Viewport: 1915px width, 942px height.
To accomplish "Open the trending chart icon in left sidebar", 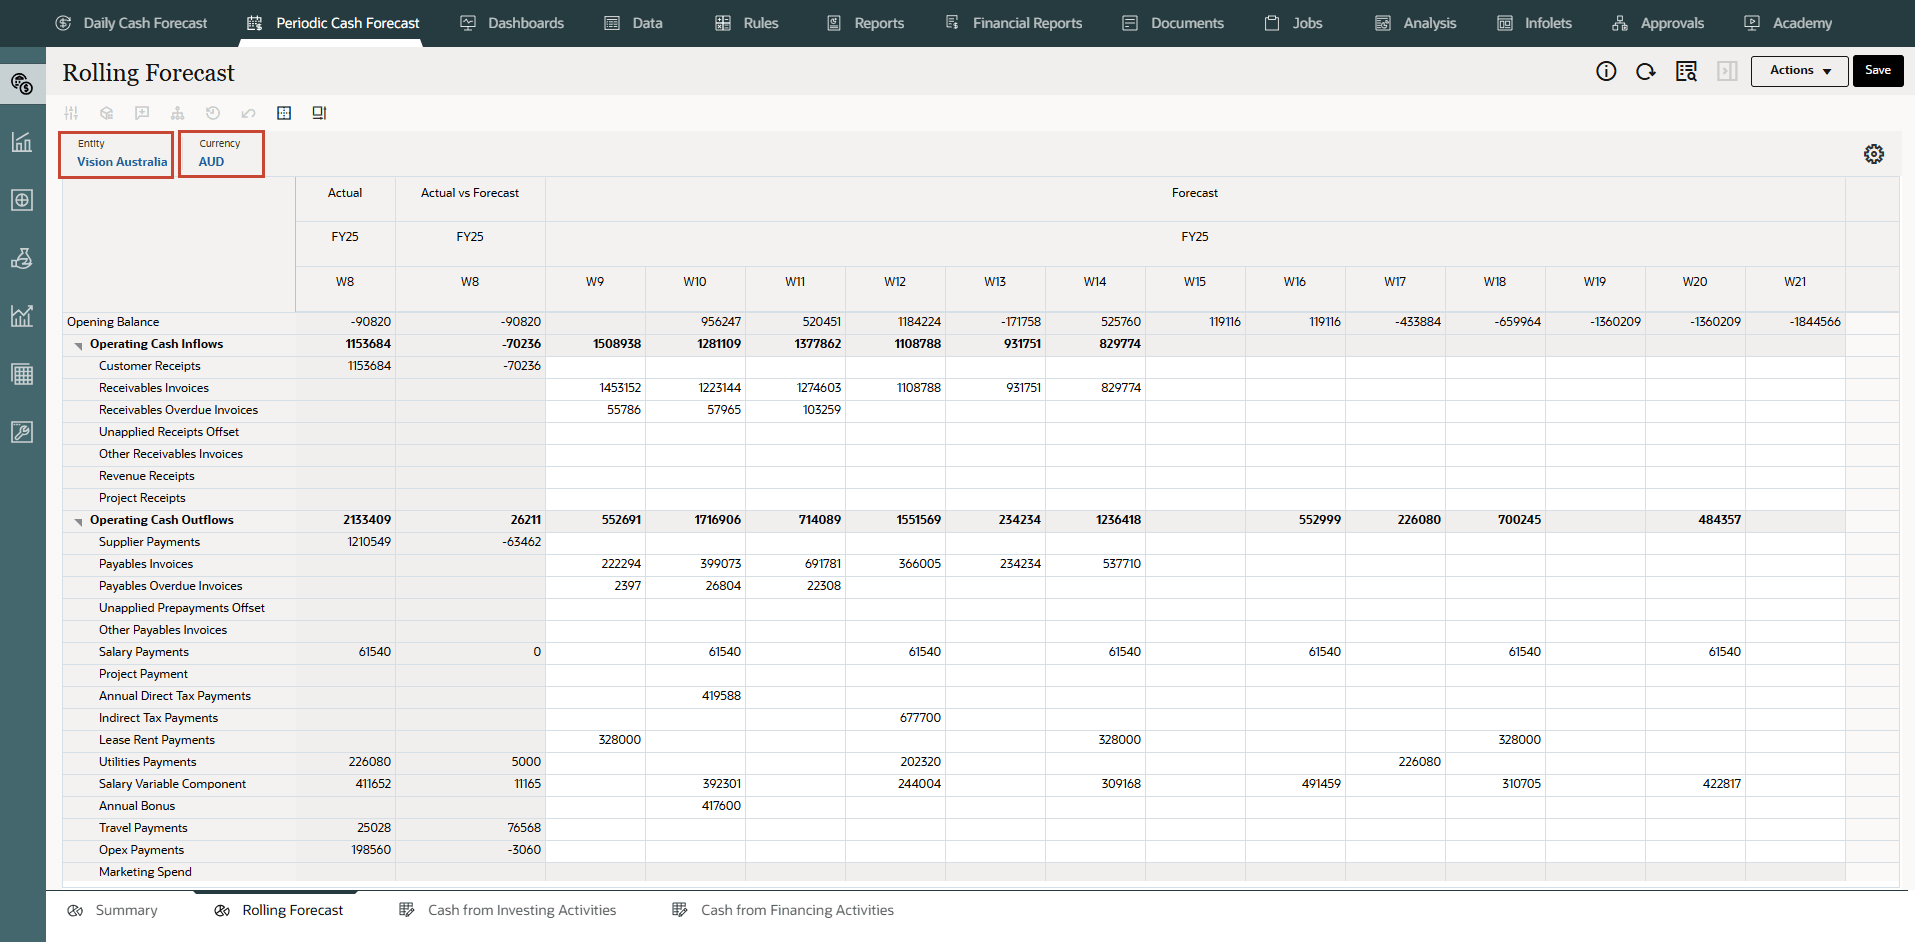I will pyautogui.click(x=22, y=316).
